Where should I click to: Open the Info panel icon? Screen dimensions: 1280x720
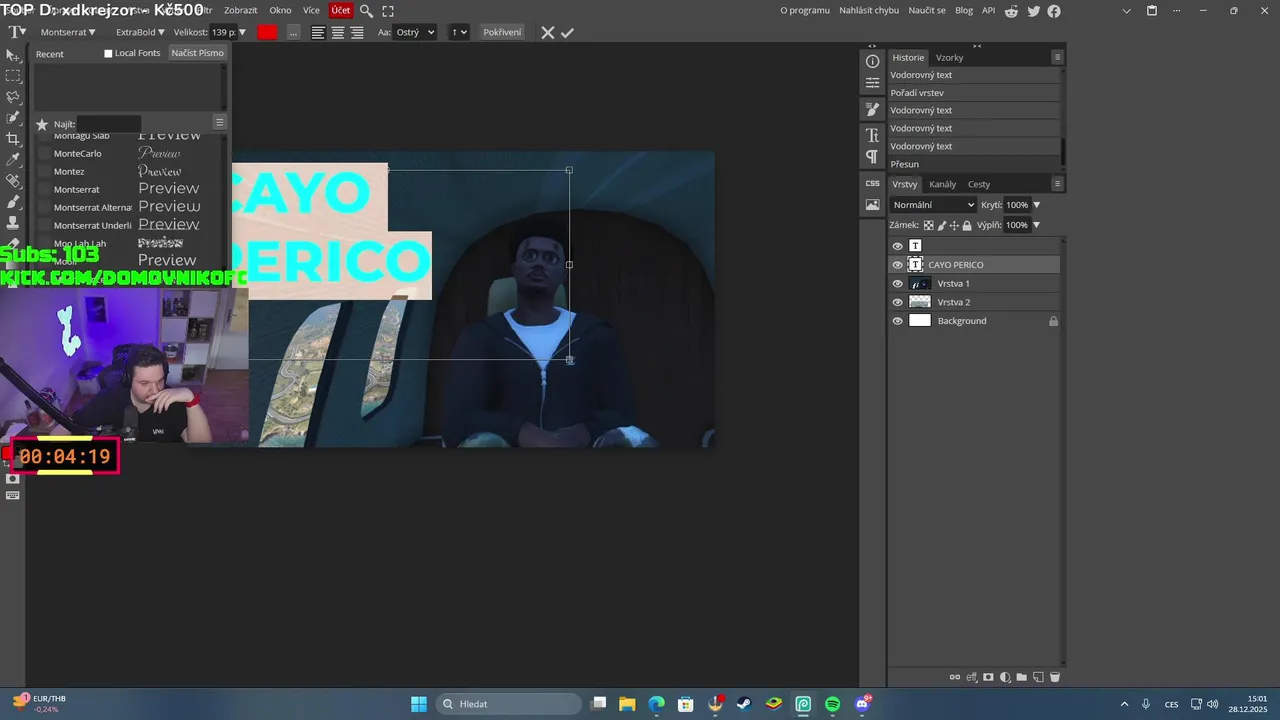click(x=872, y=61)
